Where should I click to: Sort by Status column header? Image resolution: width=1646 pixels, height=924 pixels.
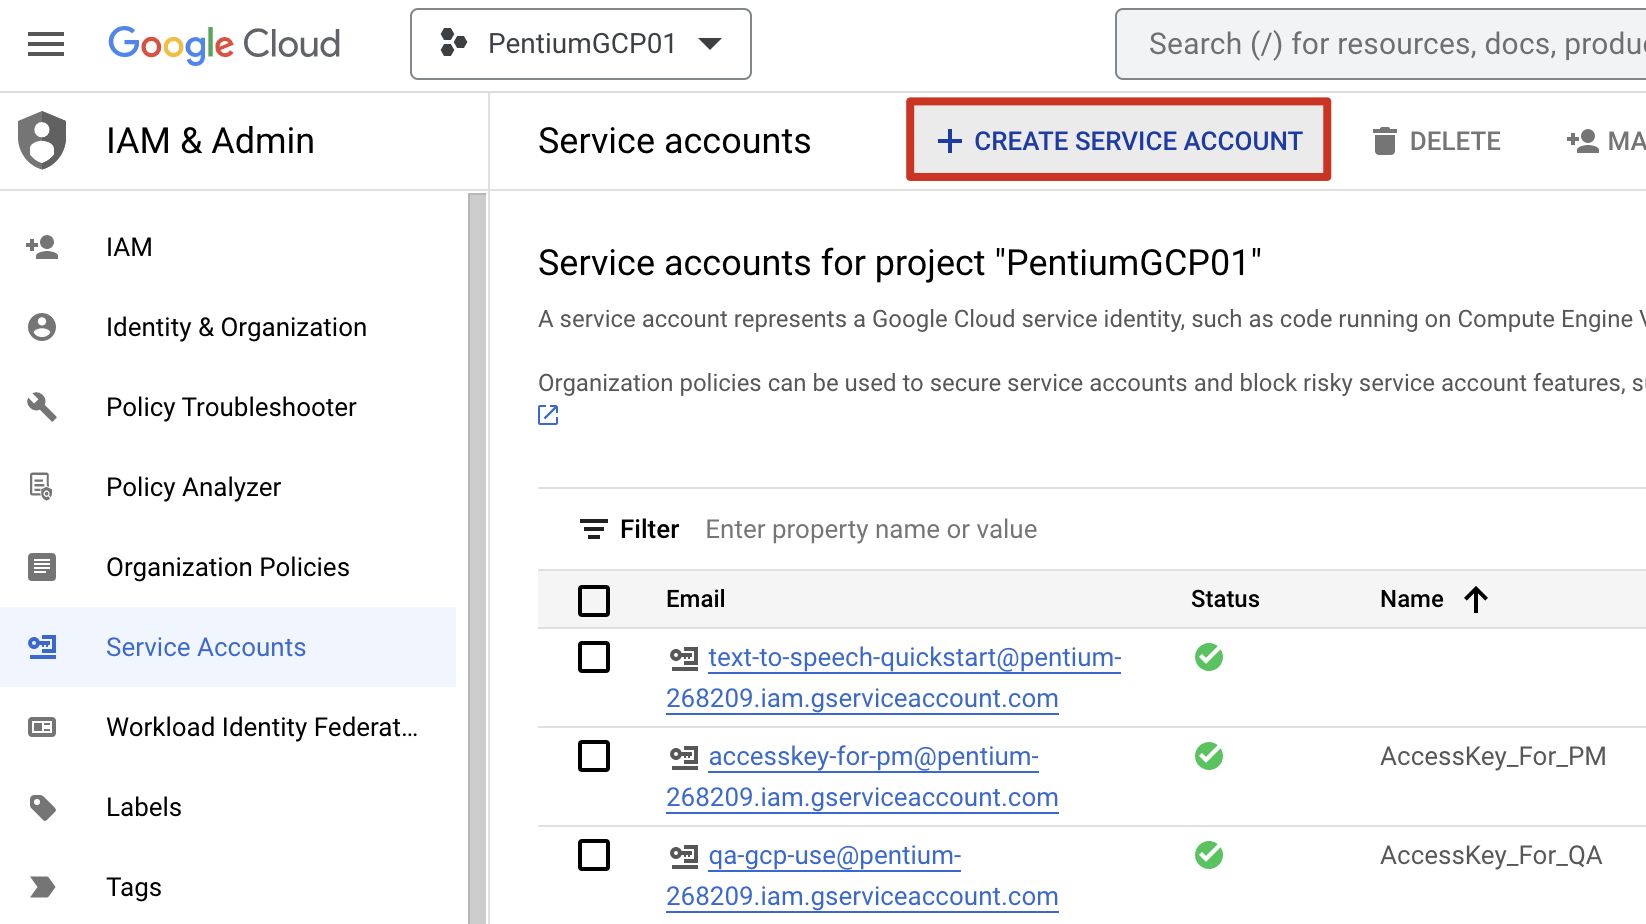[1225, 599]
